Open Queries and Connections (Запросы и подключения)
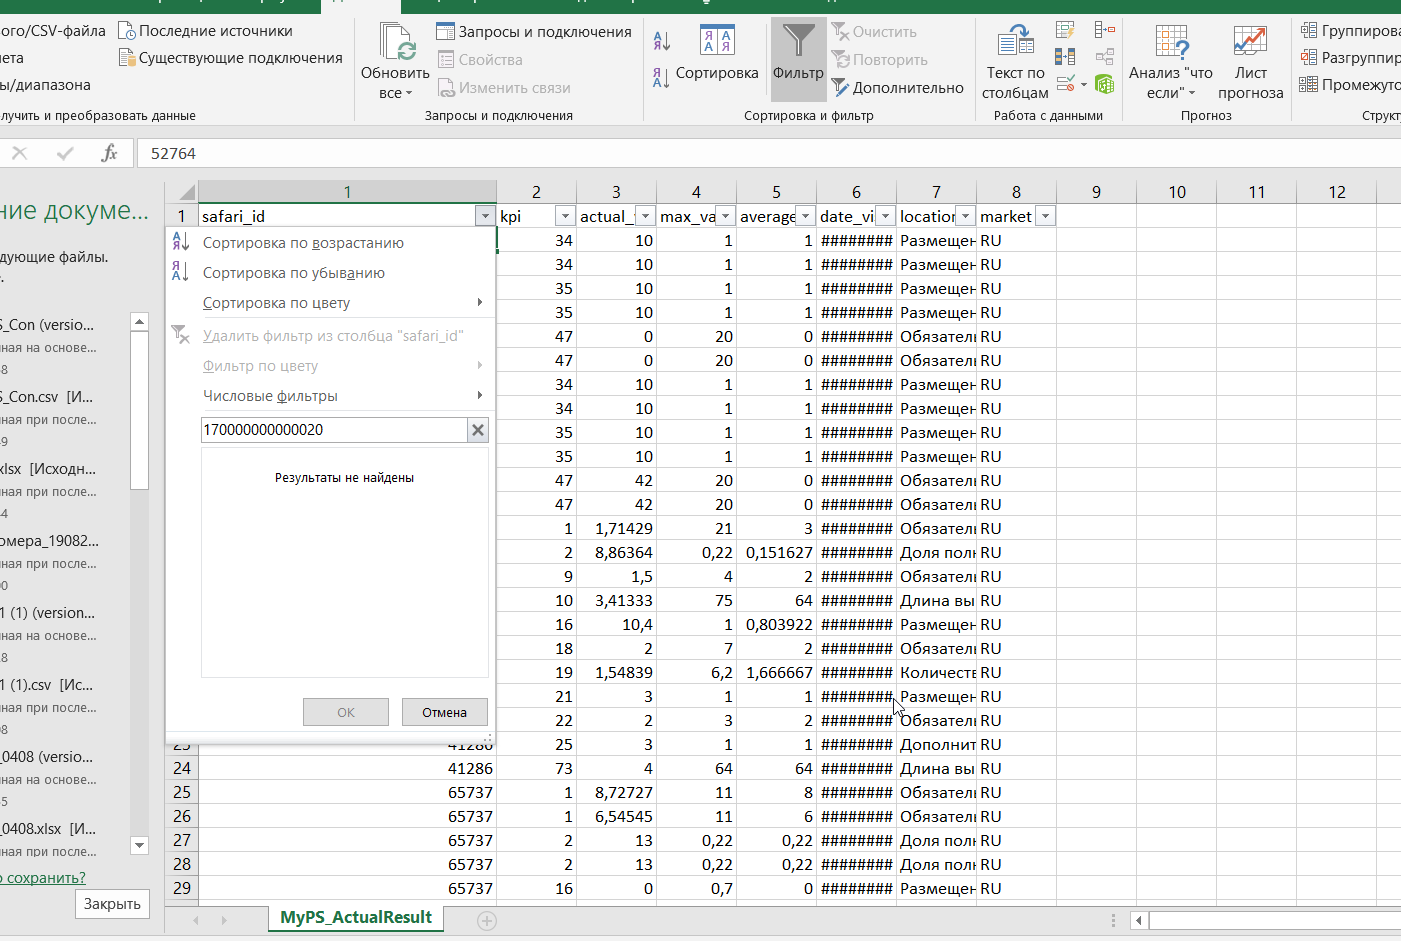This screenshot has width=1401, height=941. click(x=534, y=32)
